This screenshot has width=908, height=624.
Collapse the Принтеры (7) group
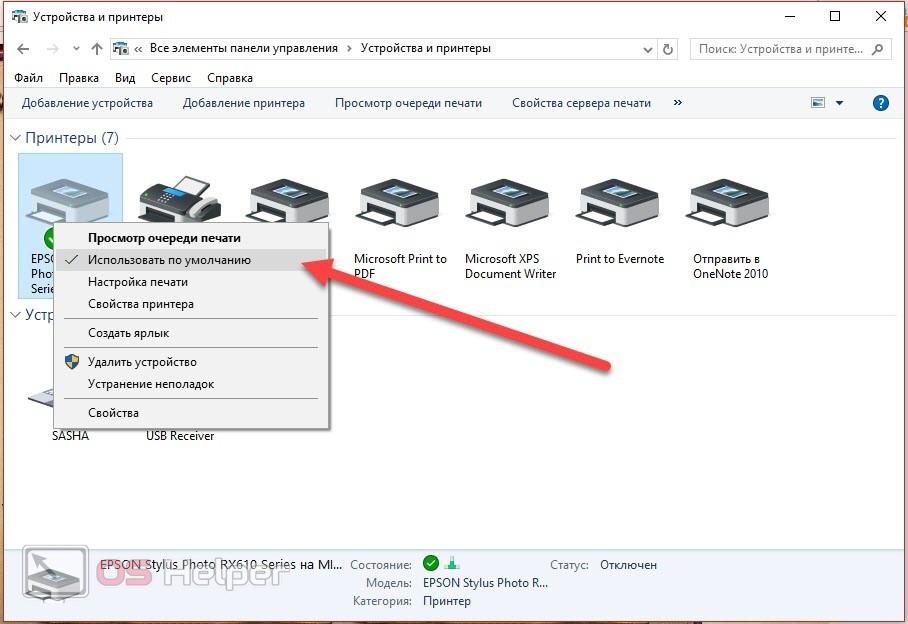pos(16,138)
